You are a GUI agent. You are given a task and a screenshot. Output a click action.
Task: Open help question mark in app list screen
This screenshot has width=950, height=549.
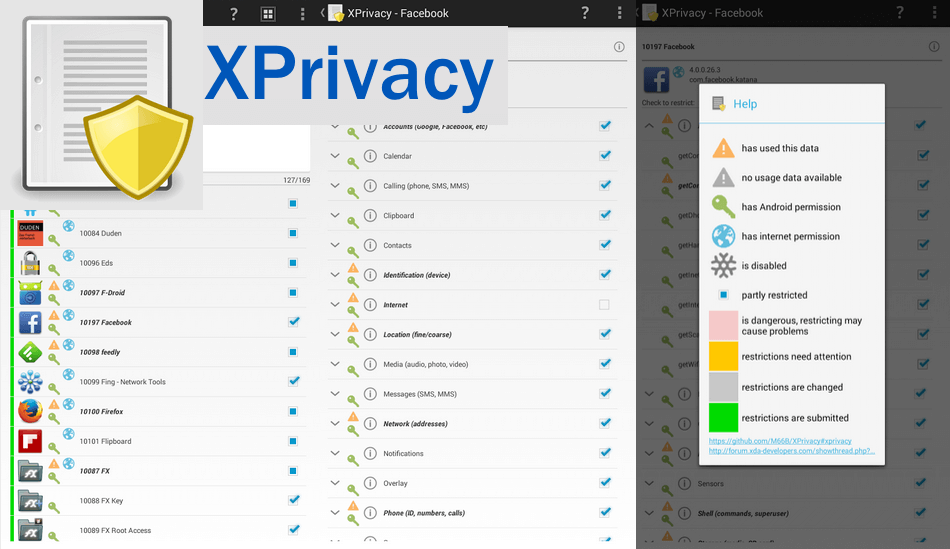coord(234,14)
